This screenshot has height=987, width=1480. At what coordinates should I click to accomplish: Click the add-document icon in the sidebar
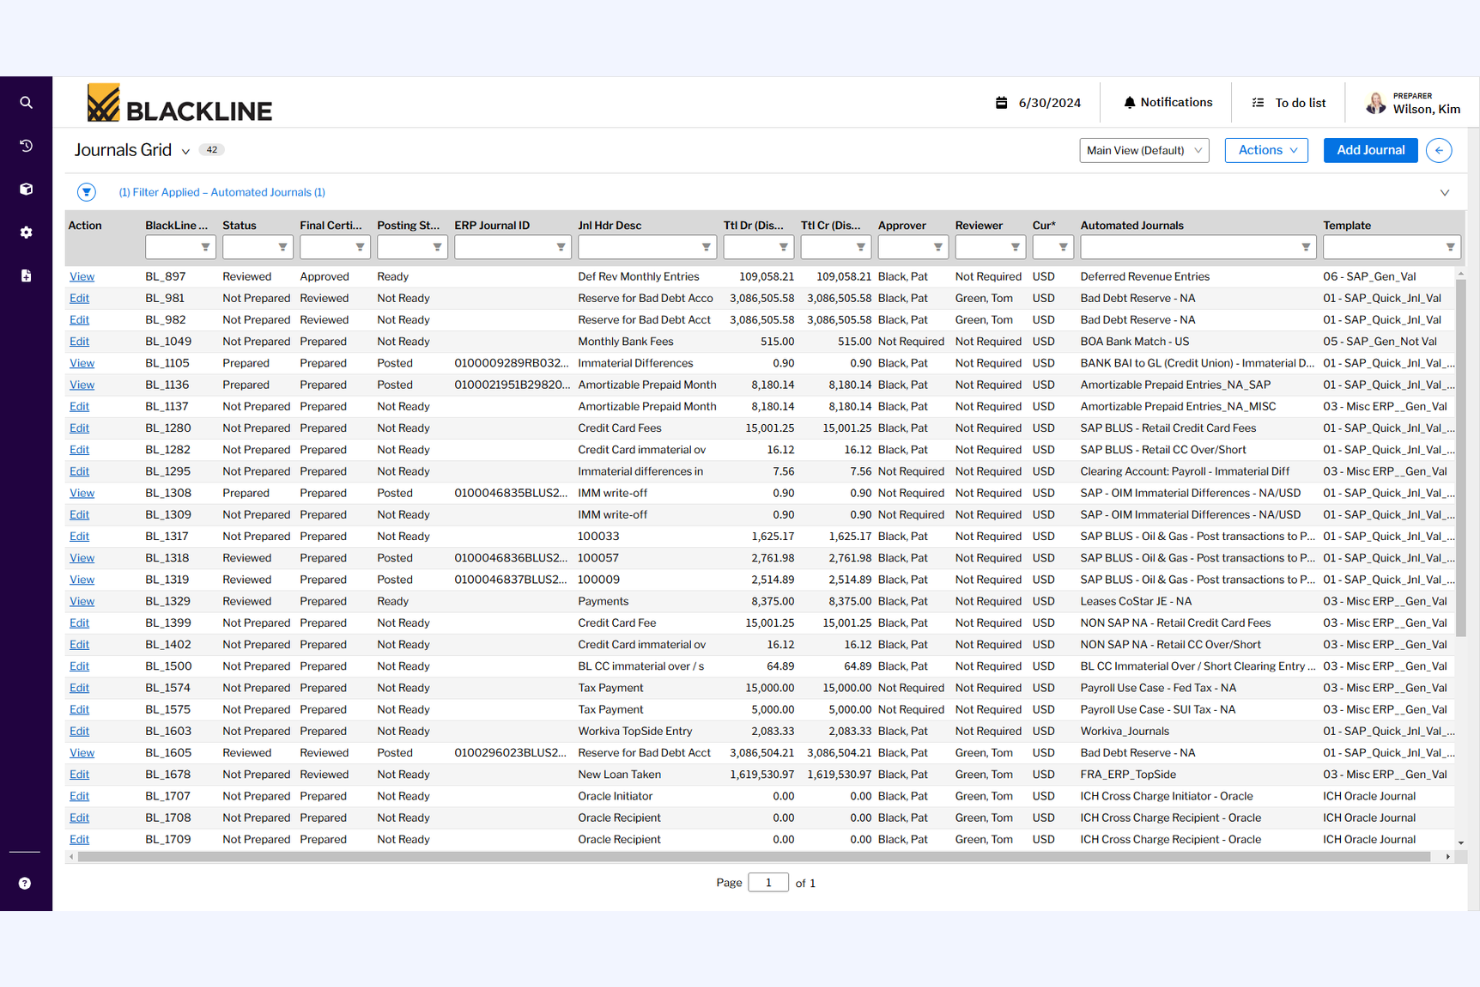point(26,275)
